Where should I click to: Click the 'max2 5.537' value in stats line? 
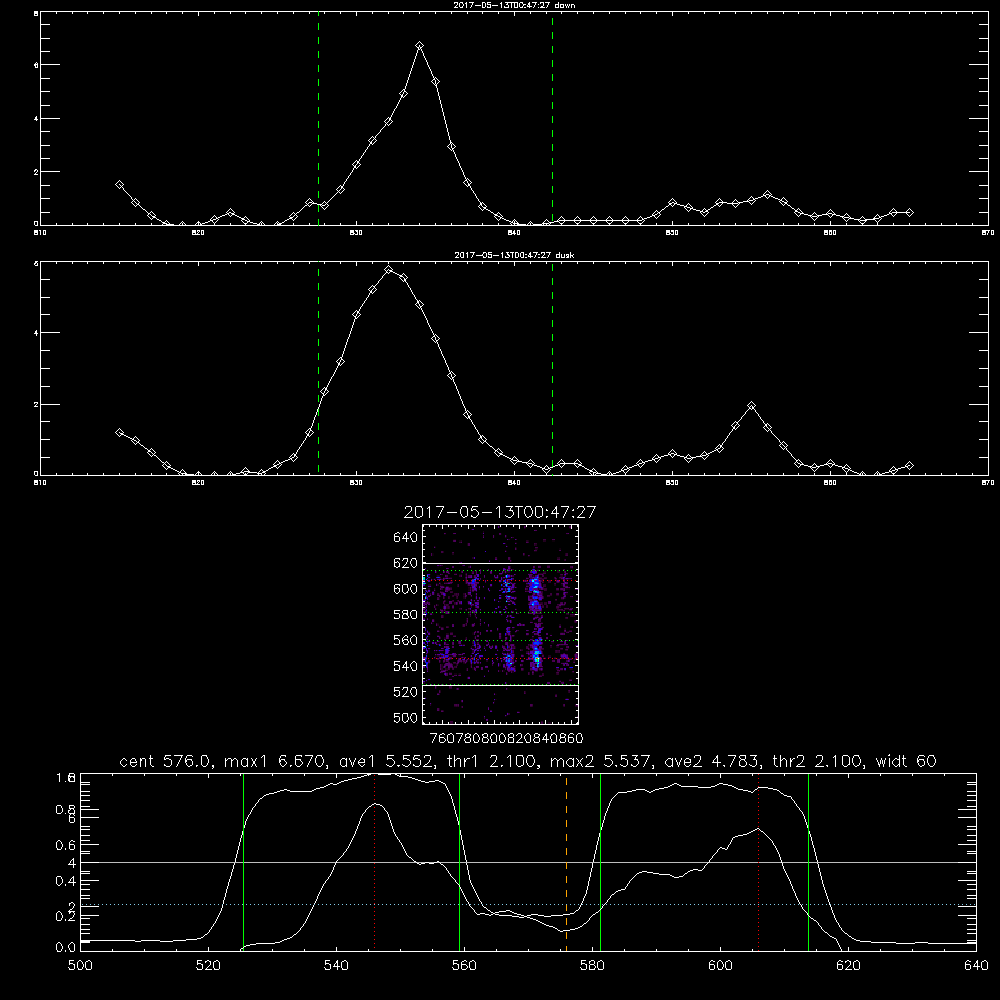pyautogui.click(x=601, y=761)
